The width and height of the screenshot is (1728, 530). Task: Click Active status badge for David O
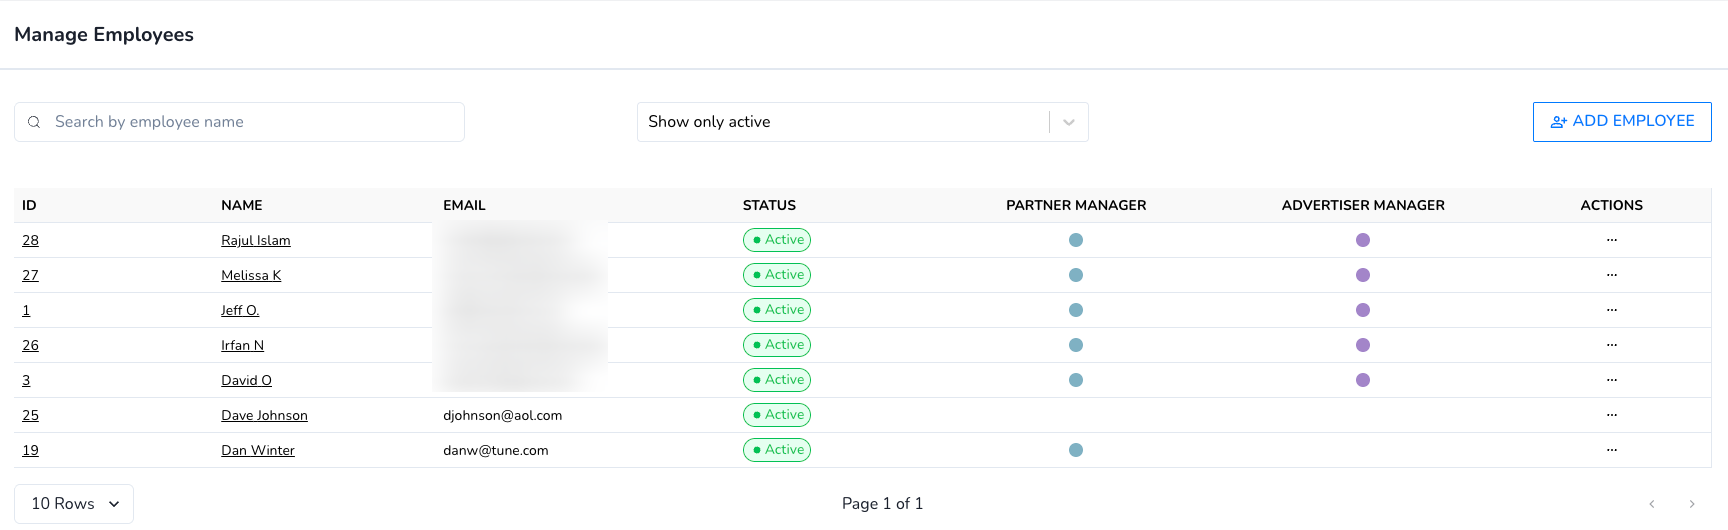tap(777, 380)
